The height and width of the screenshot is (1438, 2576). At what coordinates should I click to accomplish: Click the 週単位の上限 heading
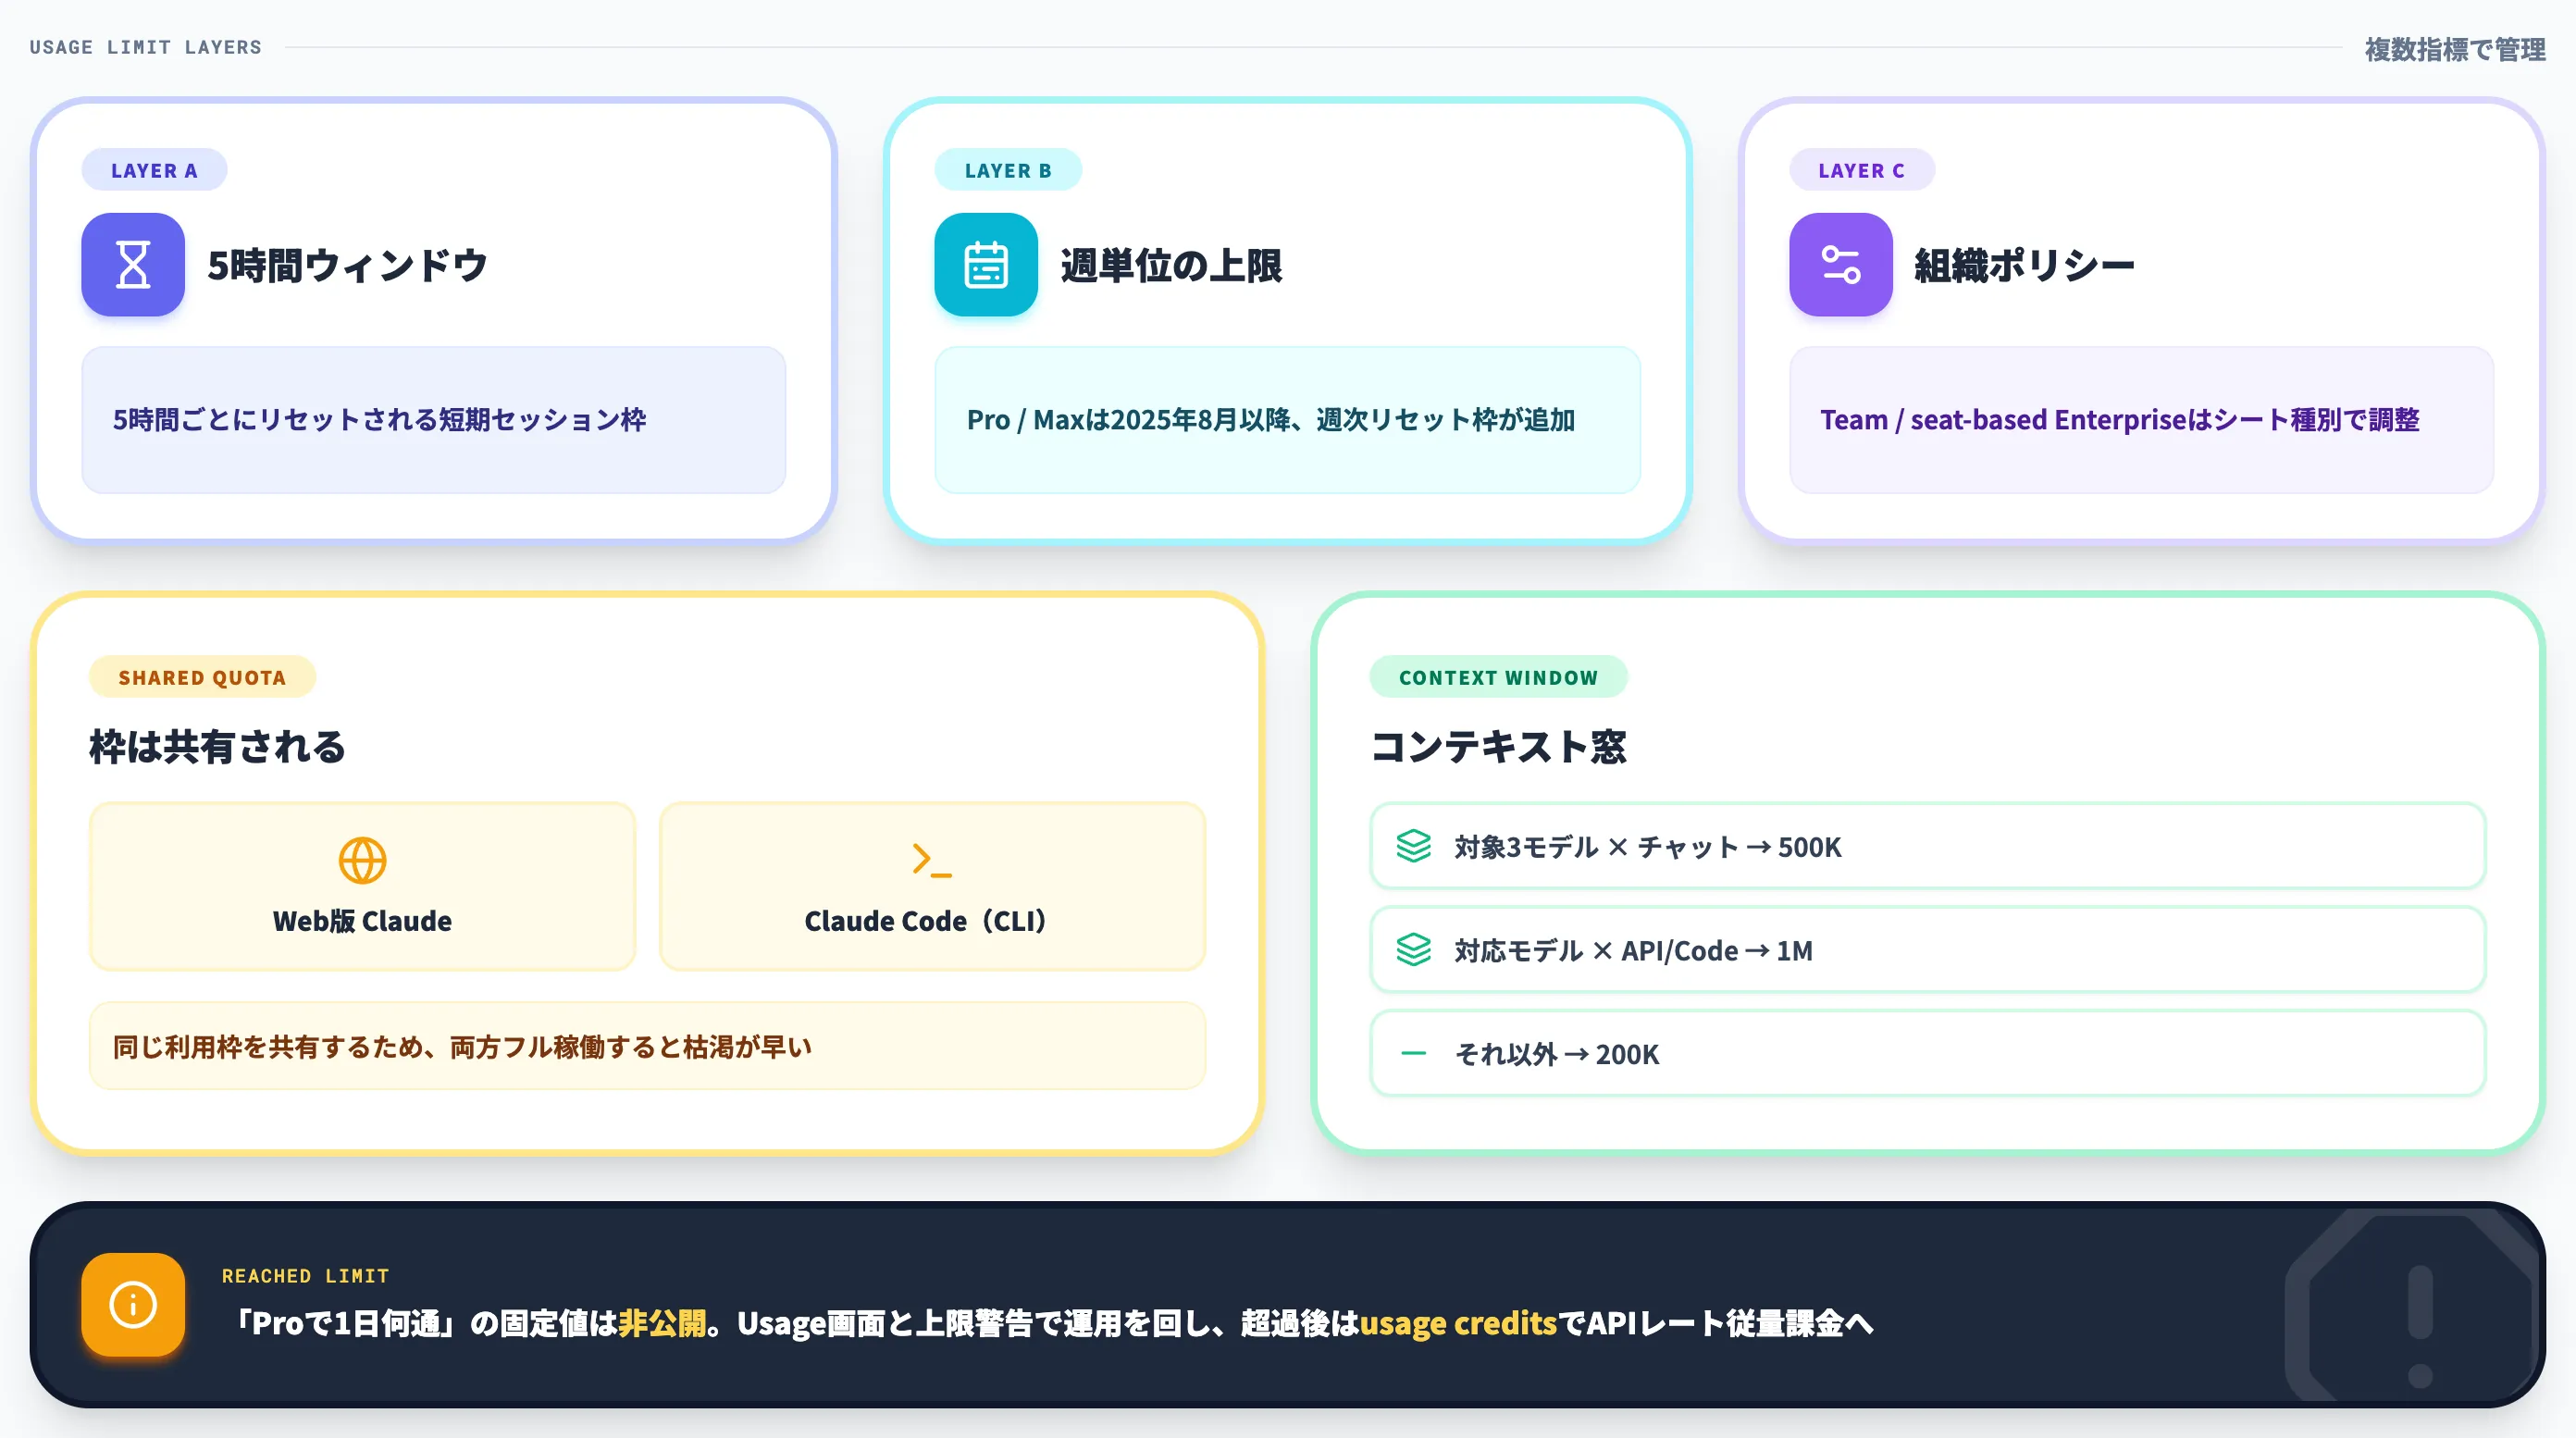[x=1171, y=265]
